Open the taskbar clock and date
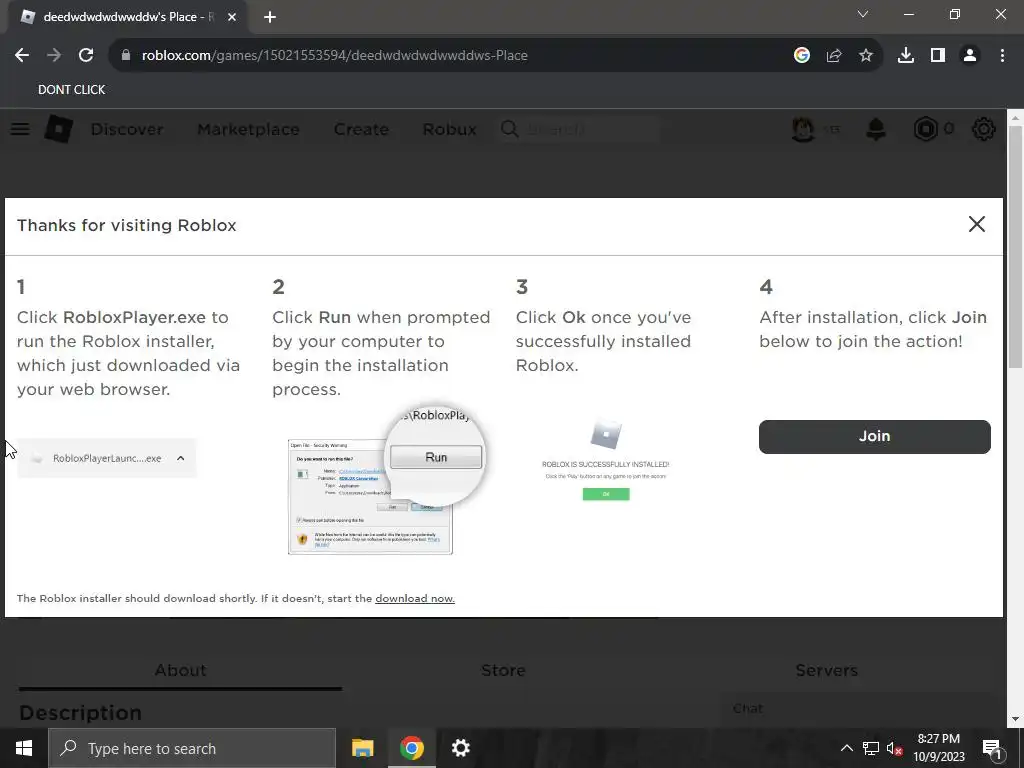The image size is (1024, 768). [x=938, y=748]
